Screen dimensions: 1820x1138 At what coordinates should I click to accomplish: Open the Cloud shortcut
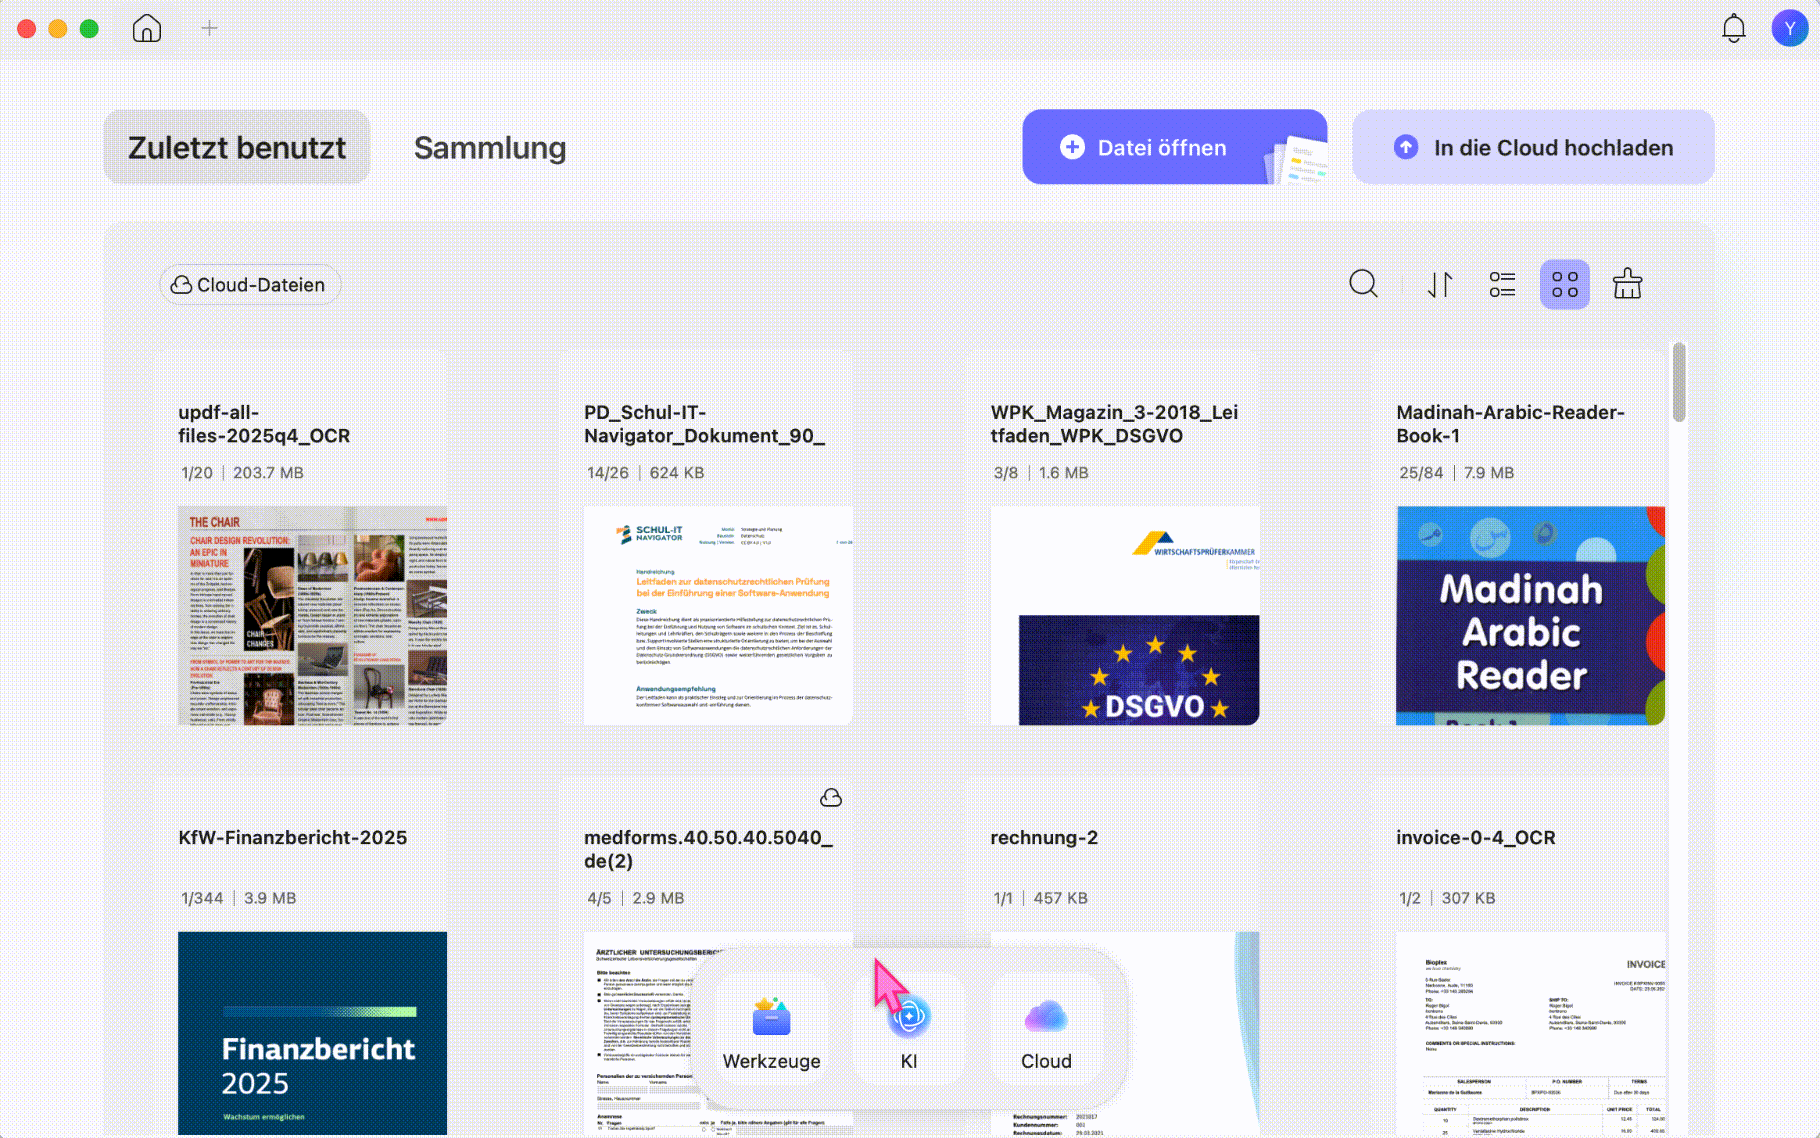[x=1046, y=1030]
